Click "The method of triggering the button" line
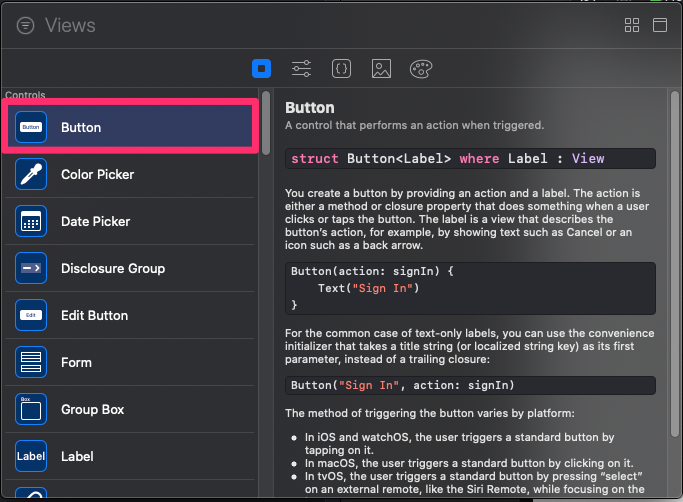This screenshot has height=502, width=683. (x=429, y=413)
